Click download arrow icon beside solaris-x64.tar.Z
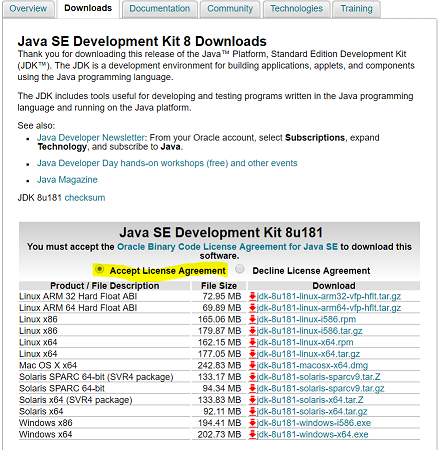The width and height of the screenshot is (440, 450). coord(252,400)
